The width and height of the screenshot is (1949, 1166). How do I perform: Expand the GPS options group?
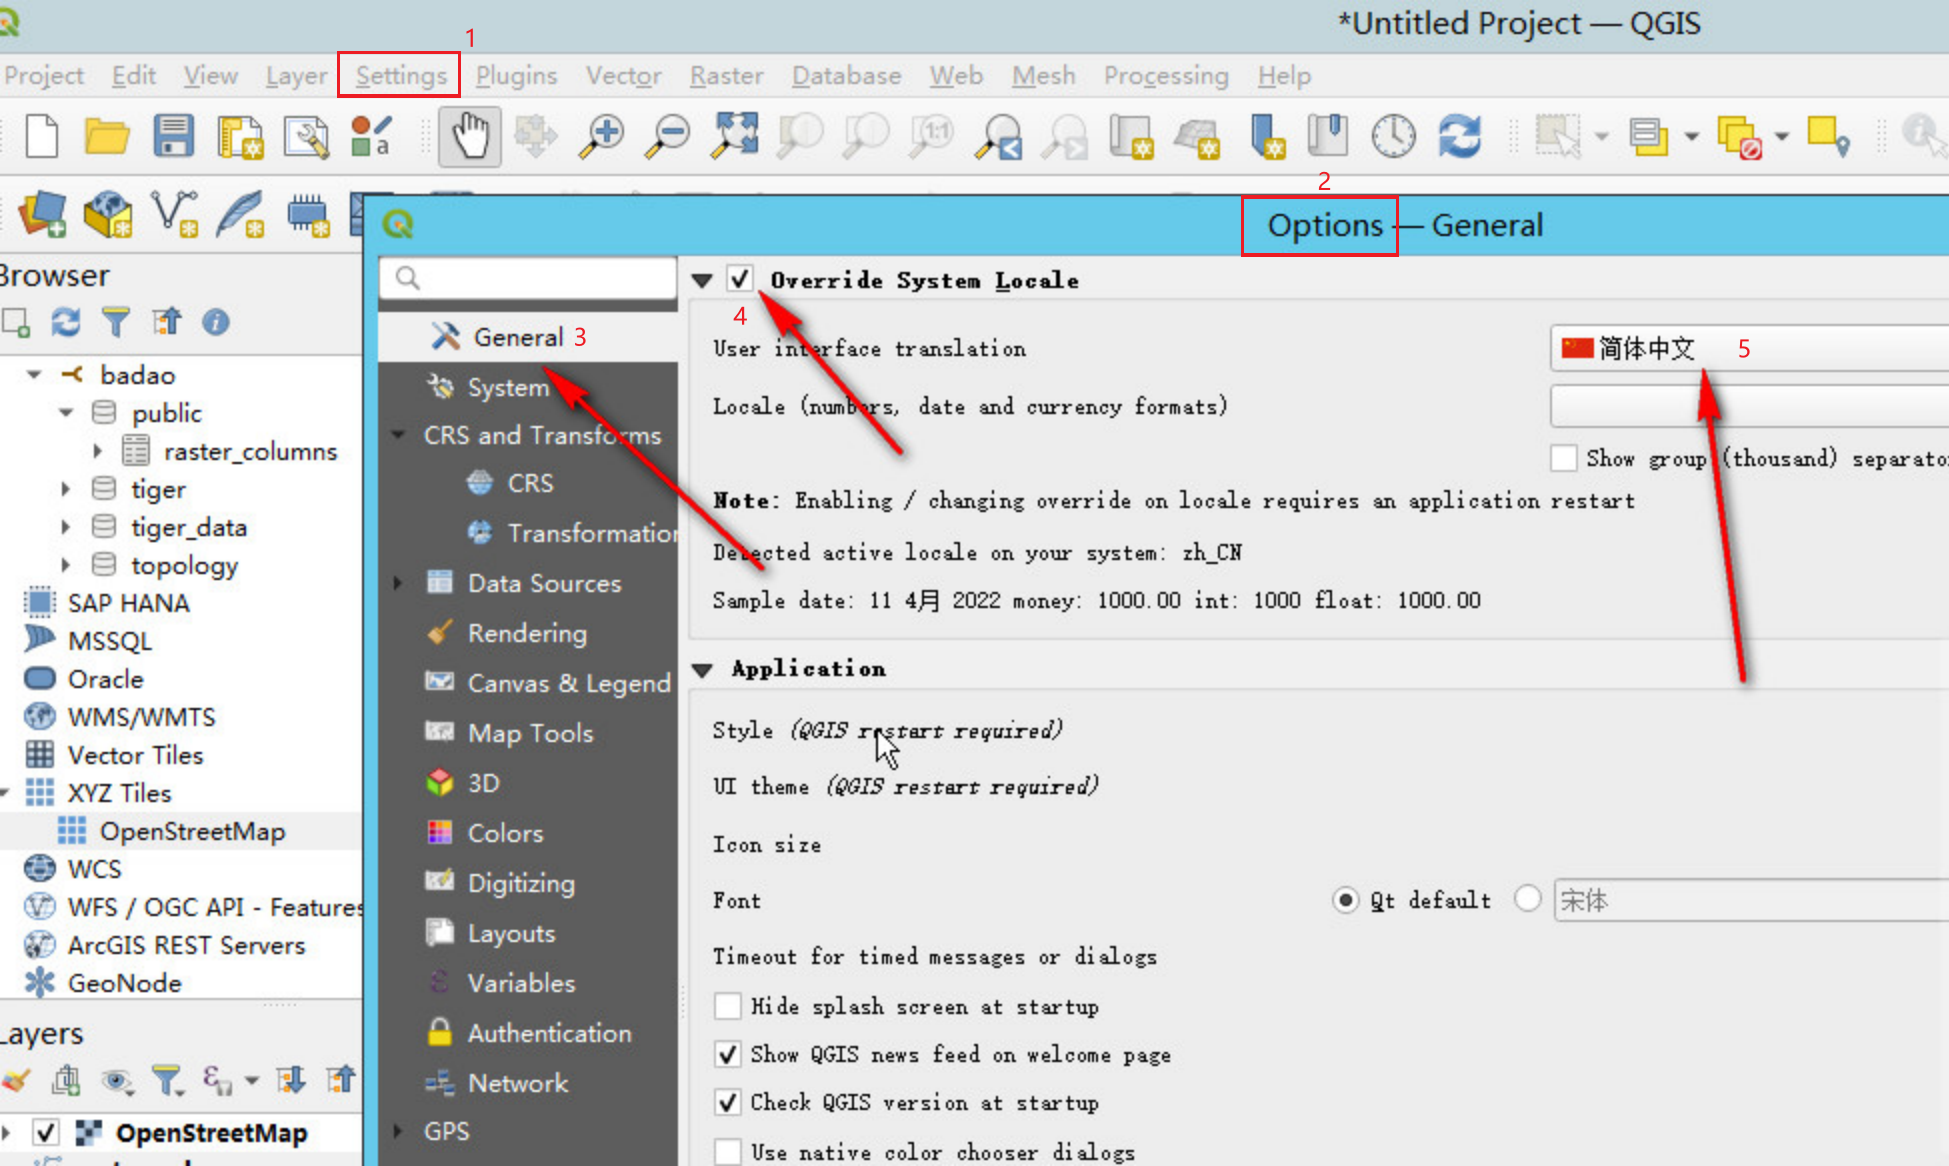click(x=398, y=1131)
